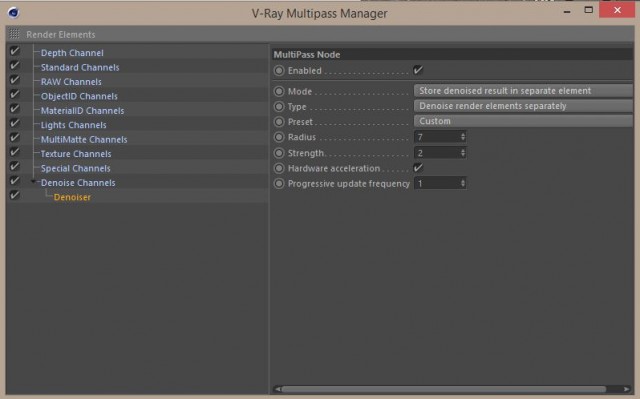
Task: Click the Enabled animation dot
Action: 279,71
